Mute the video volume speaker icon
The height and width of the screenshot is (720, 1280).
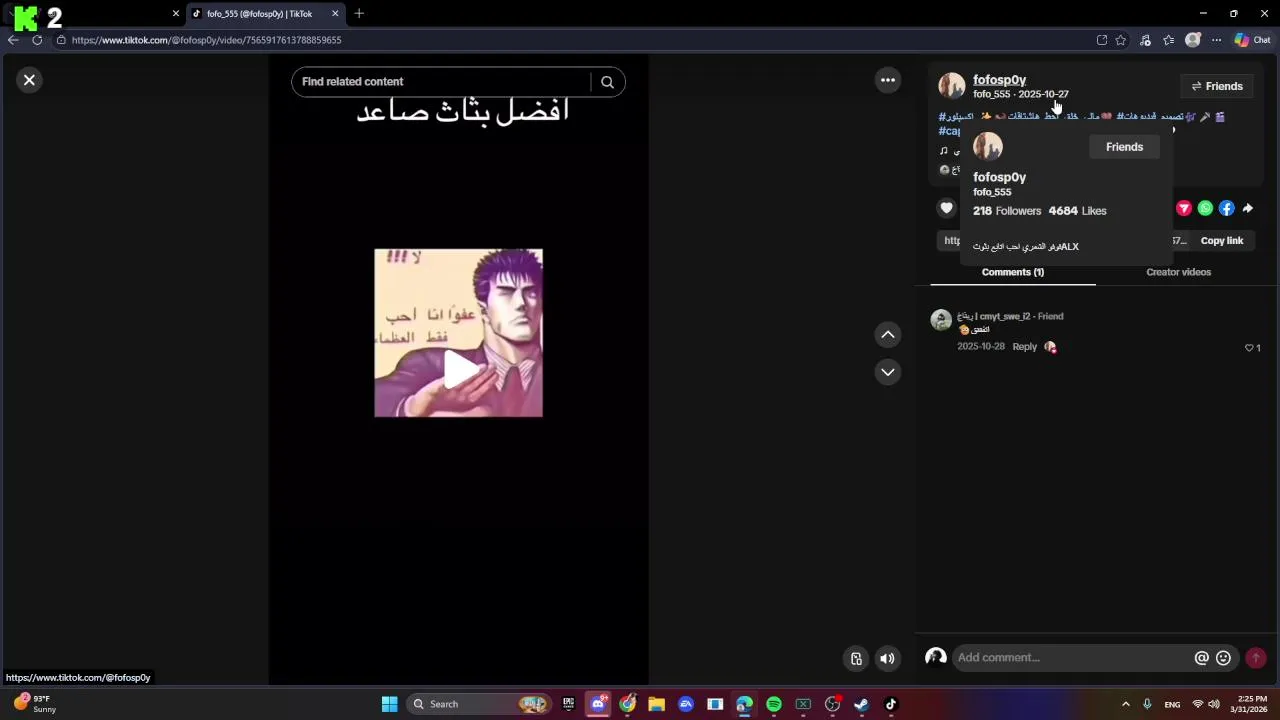point(887,658)
